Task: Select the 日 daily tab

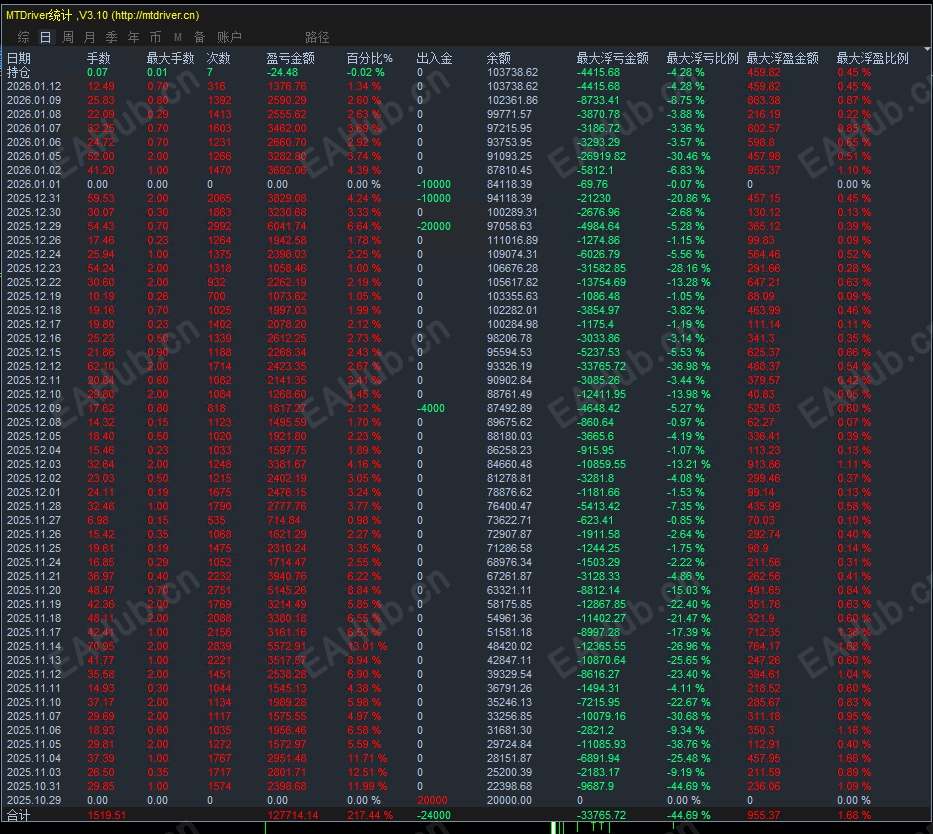Action: [45, 37]
